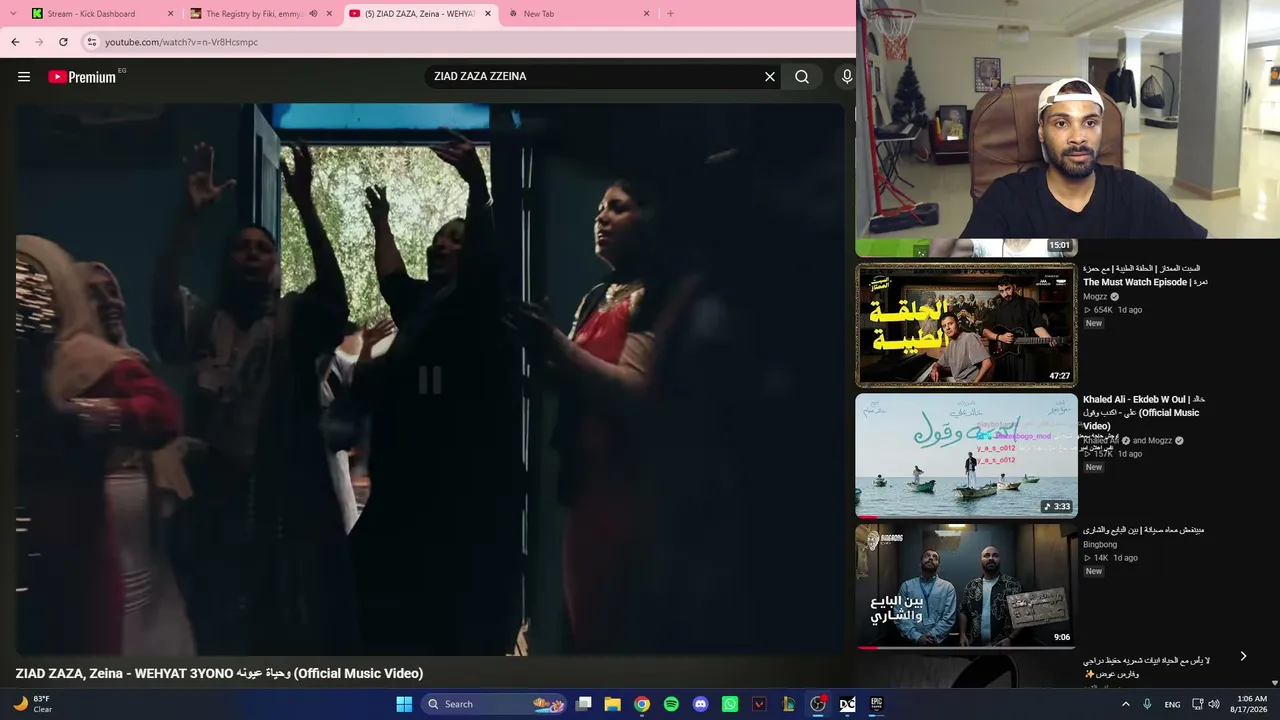The width and height of the screenshot is (1280, 720).
Task: Open the tab search dropdown arrow
Action: click(x=13, y=14)
